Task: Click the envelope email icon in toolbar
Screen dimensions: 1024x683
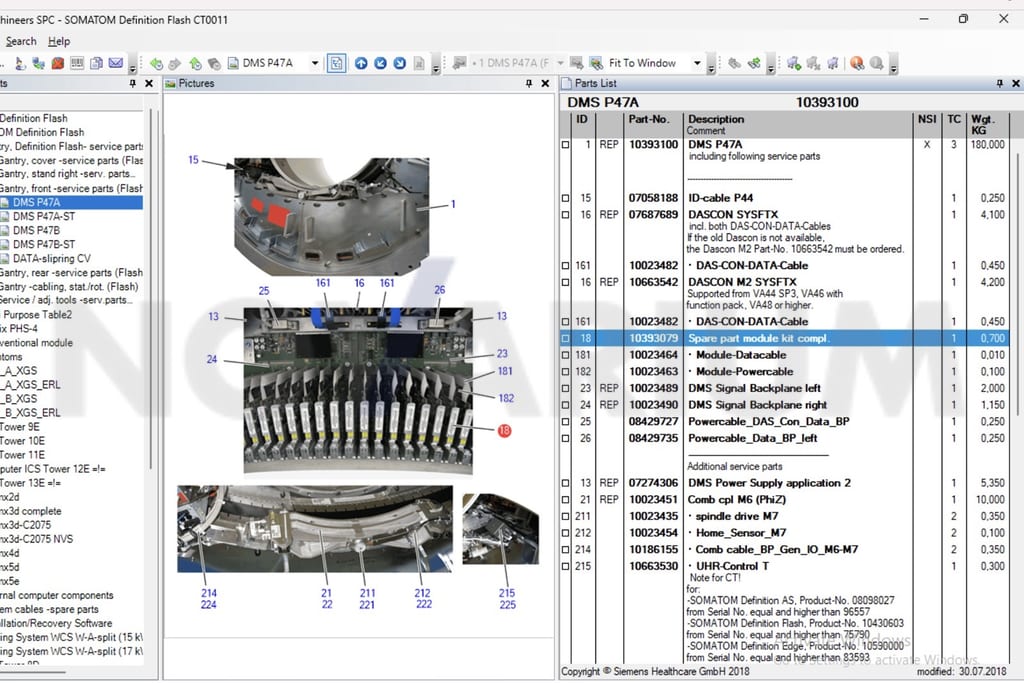Action: click(x=116, y=63)
